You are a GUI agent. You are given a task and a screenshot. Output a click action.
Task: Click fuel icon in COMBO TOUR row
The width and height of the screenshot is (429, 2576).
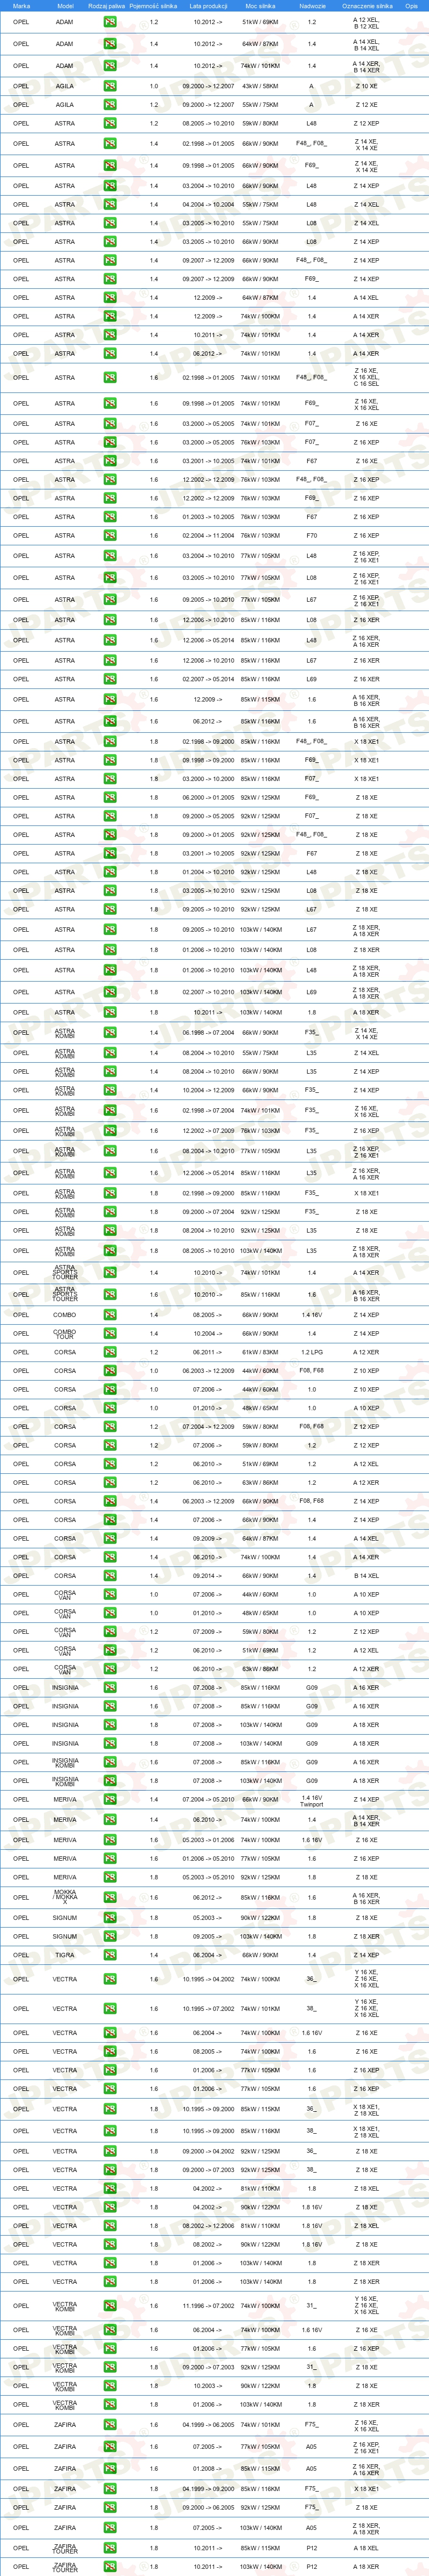(x=110, y=1333)
